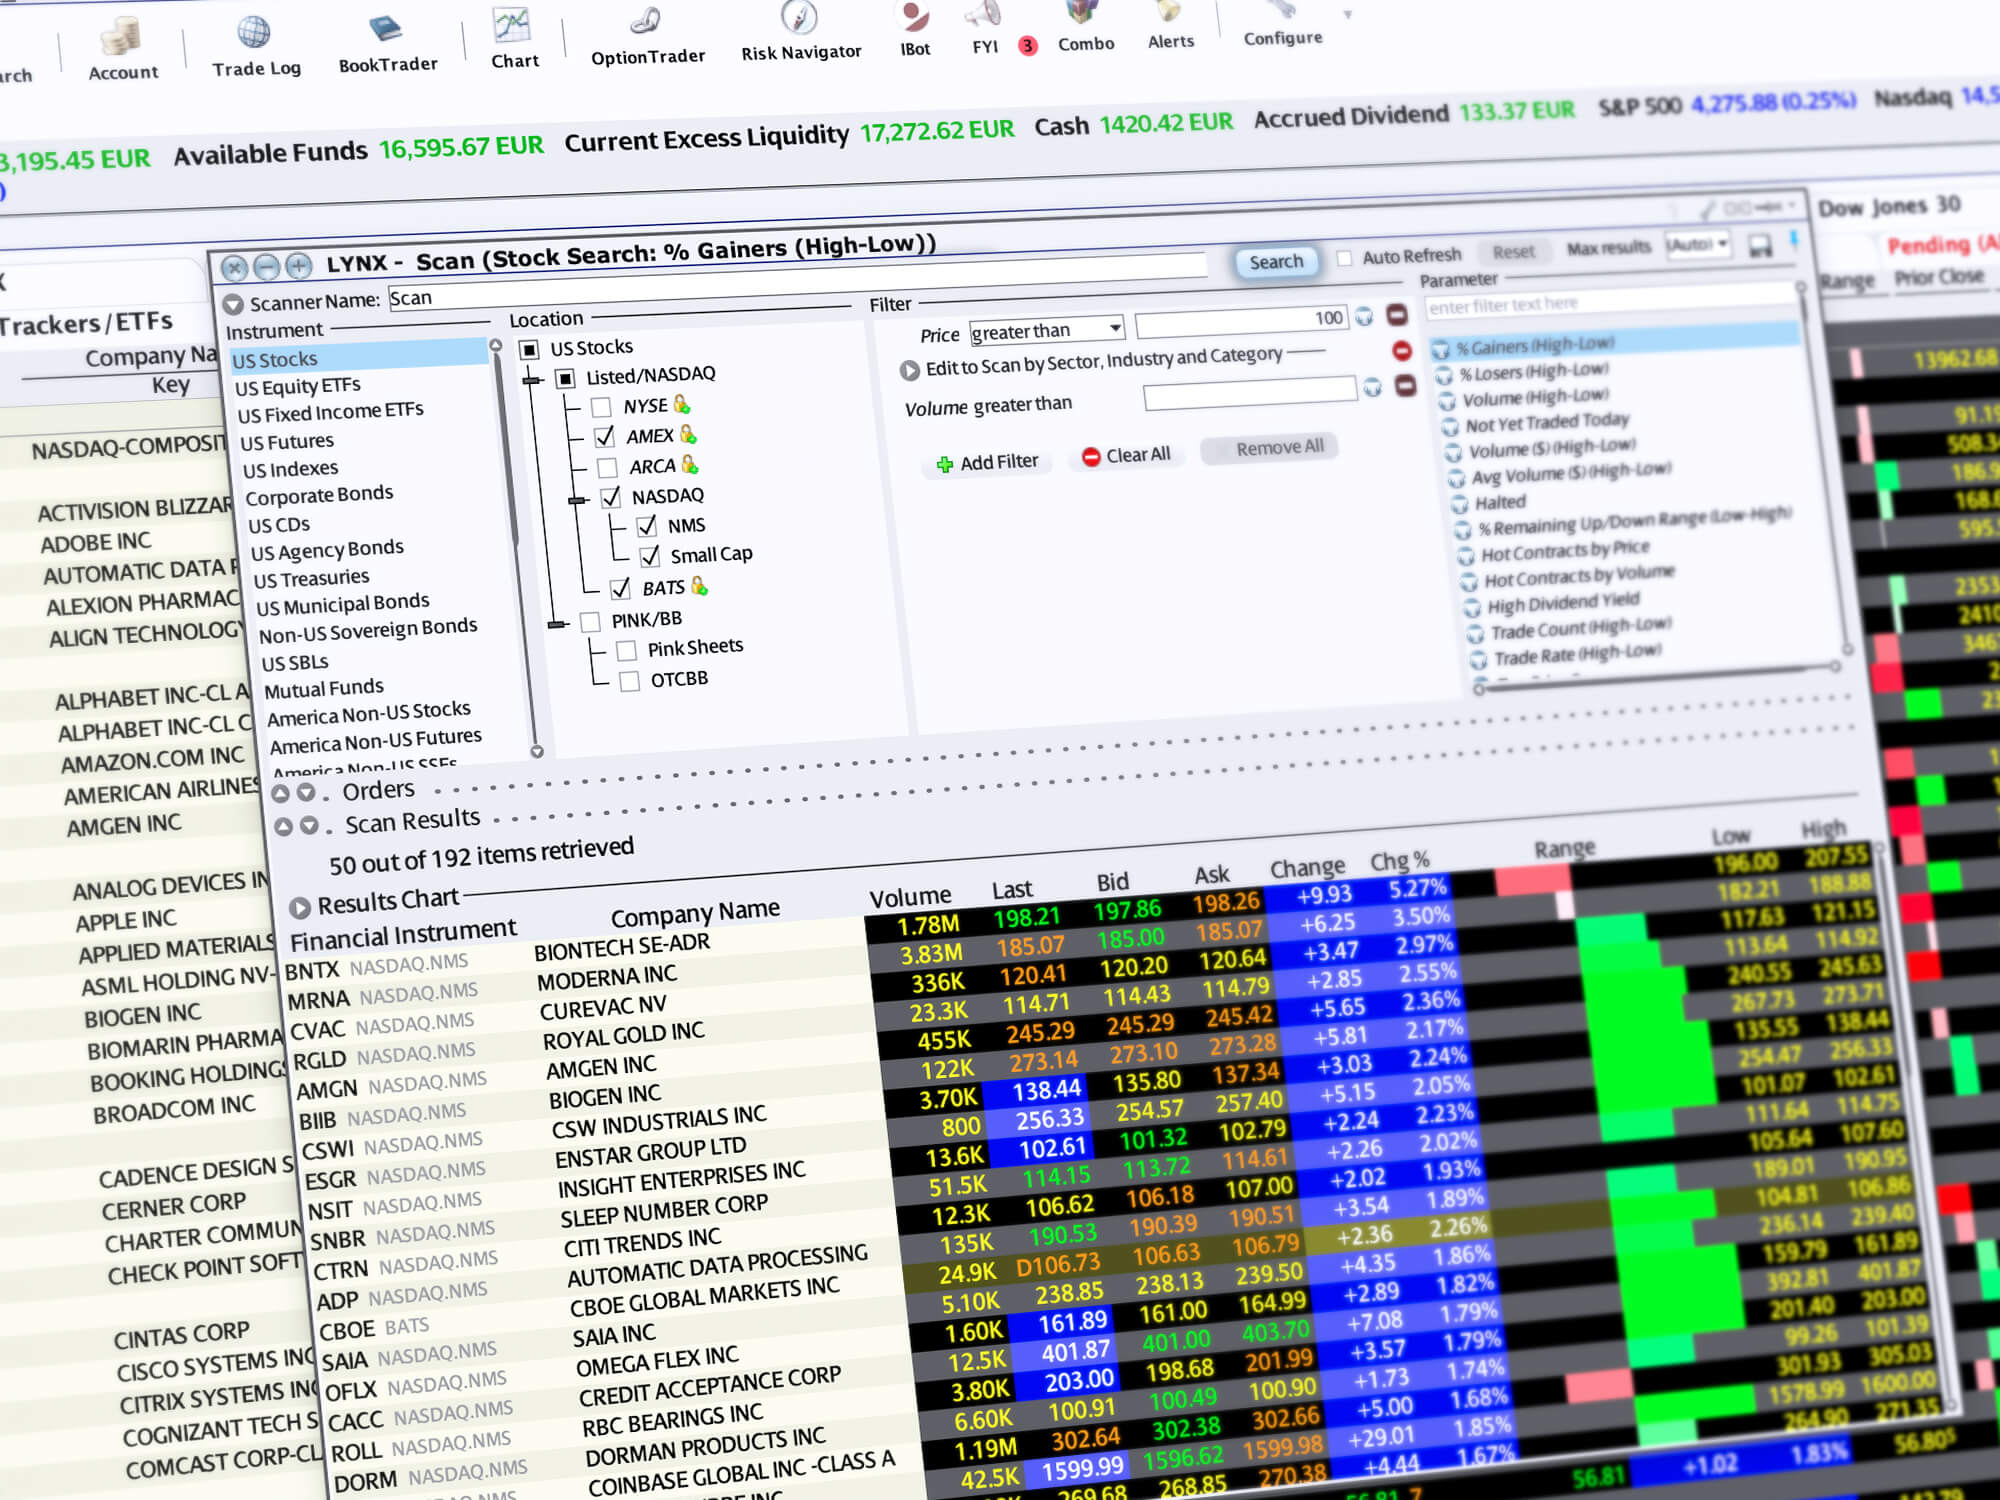The image size is (2000, 1500).
Task: Open a new Chart window
Action: 514,38
